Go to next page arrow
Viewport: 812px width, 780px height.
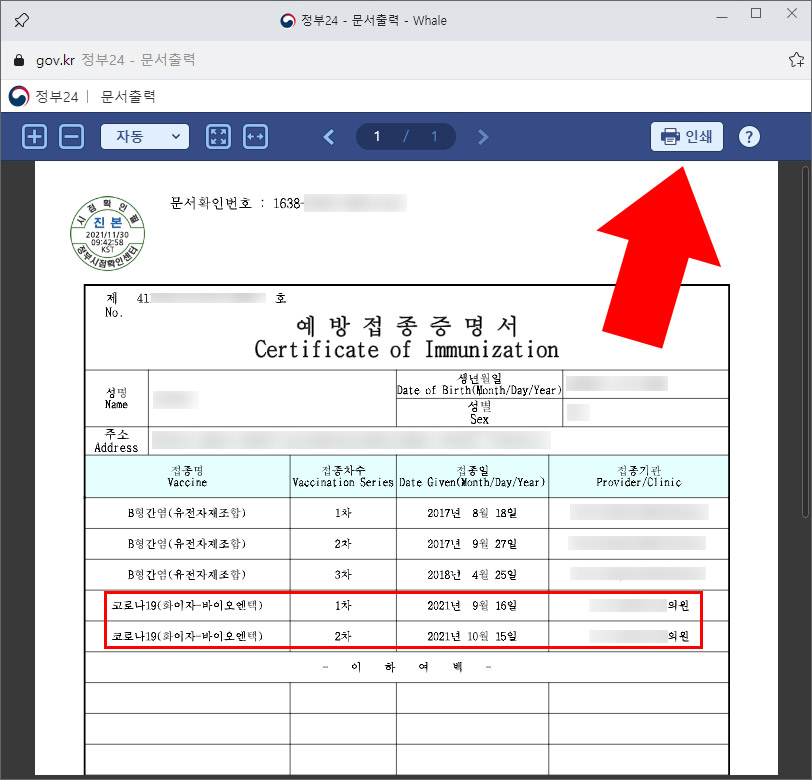tap(483, 137)
